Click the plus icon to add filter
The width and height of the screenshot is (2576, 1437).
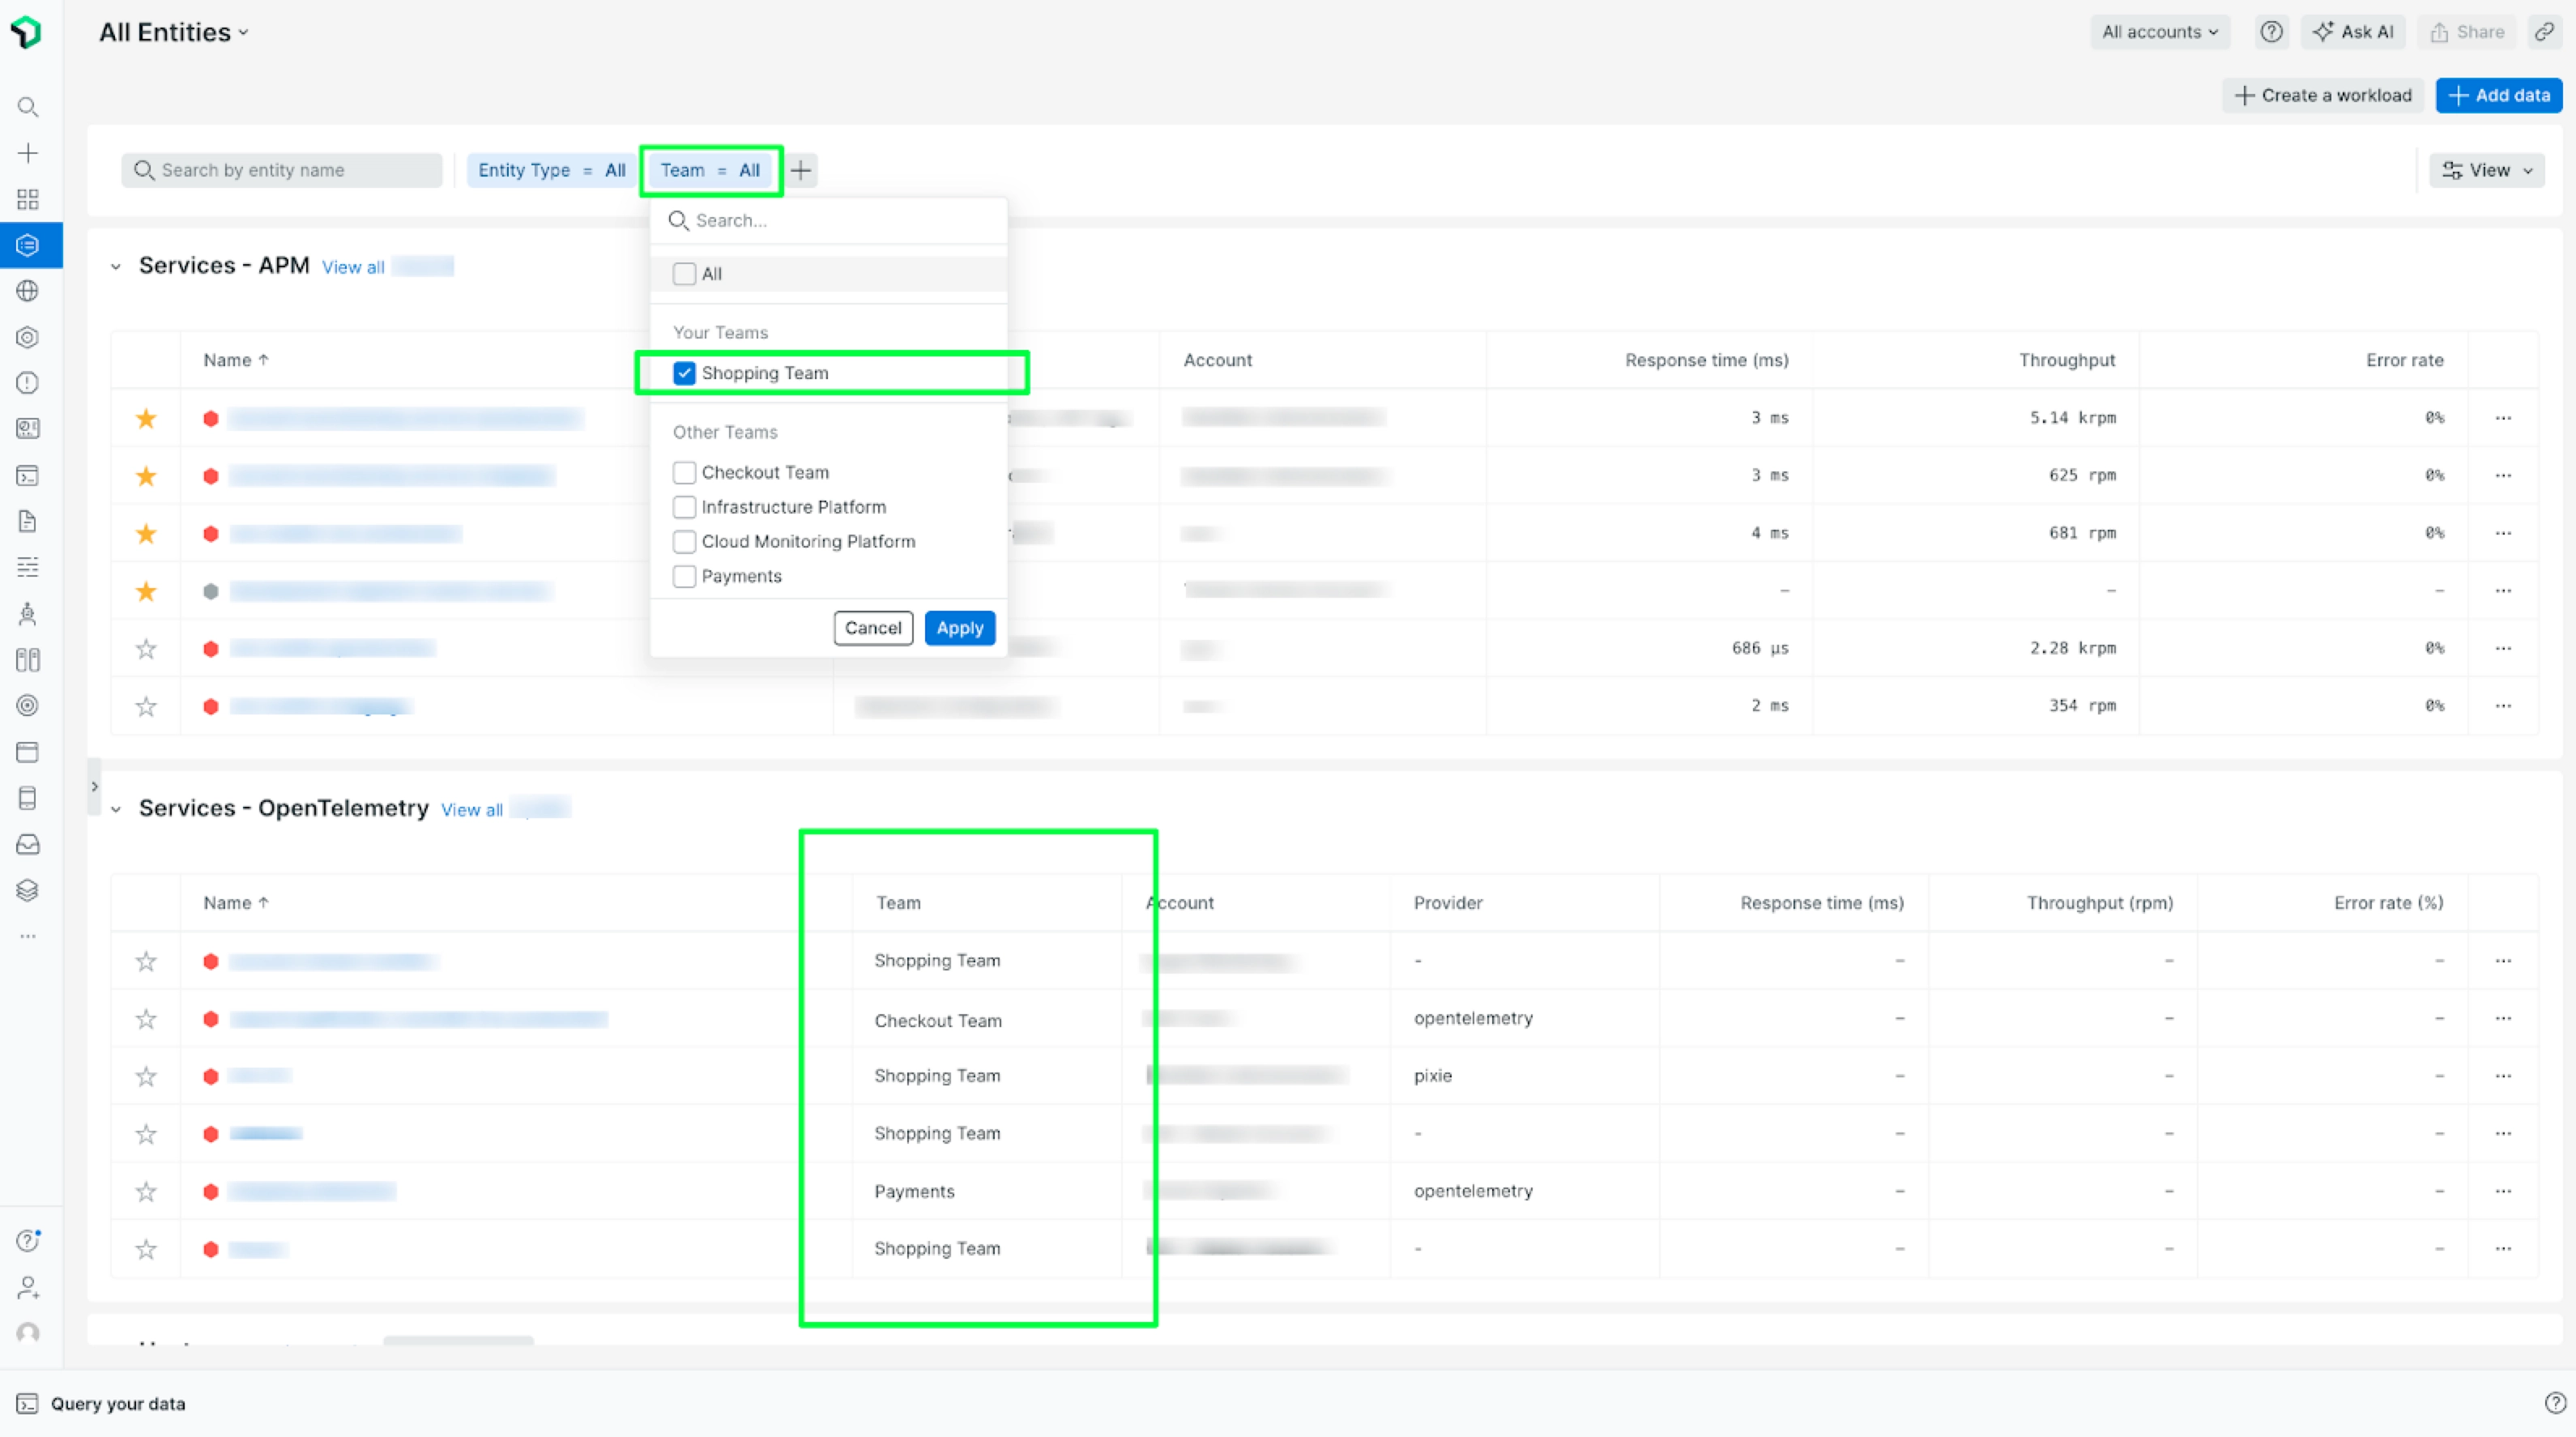click(x=801, y=170)
